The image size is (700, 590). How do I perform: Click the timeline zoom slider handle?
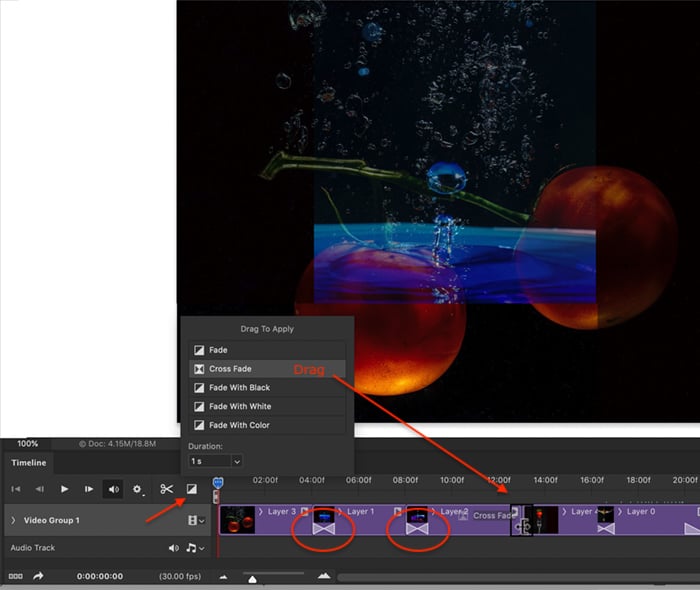(252, 579)
